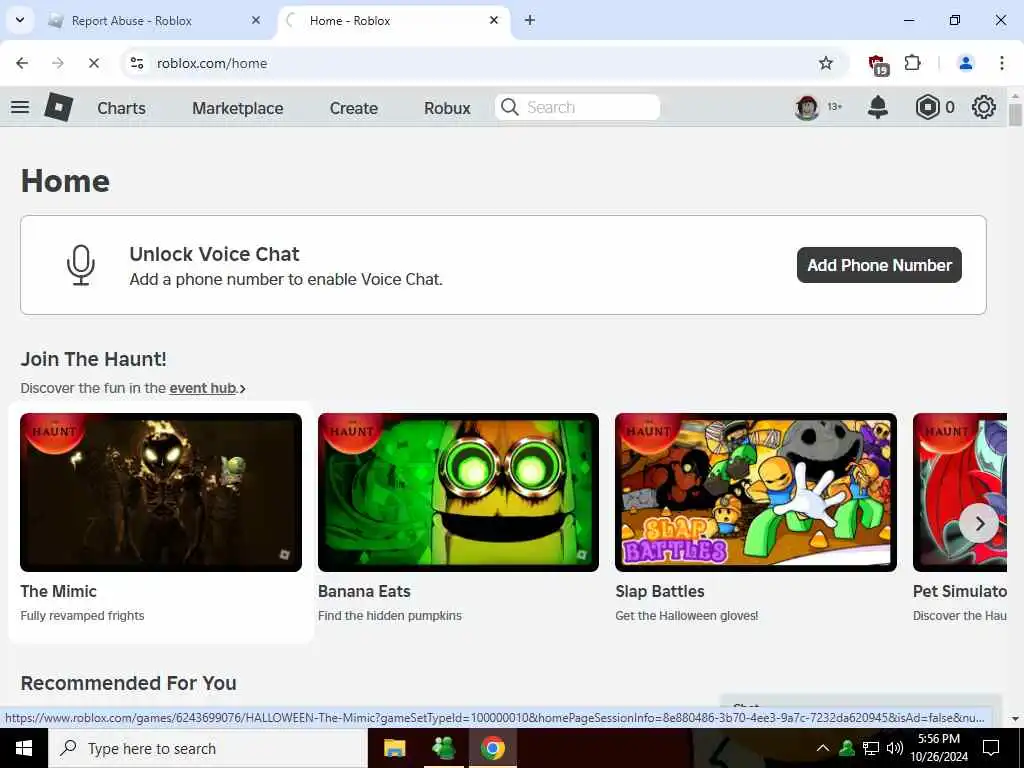Click the 13+ age label
The height and width of the screenshot is (768, 1024).
coord(835,106)
